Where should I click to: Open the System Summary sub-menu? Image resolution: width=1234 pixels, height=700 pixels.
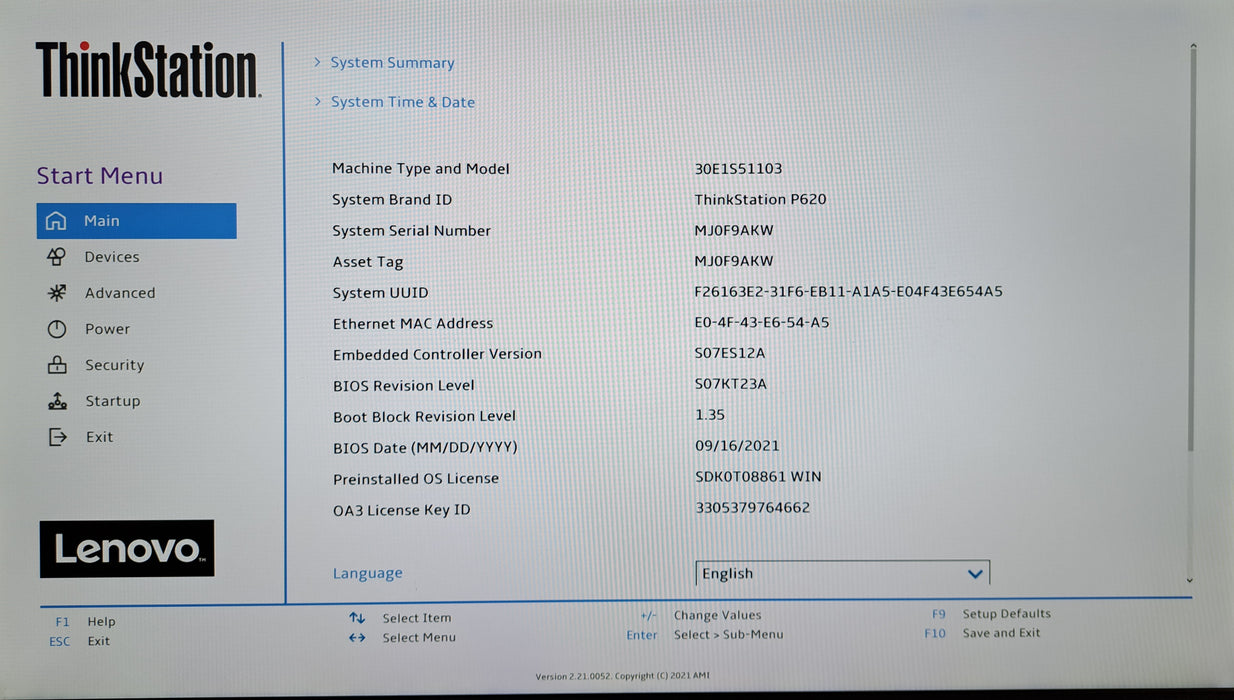392,63
